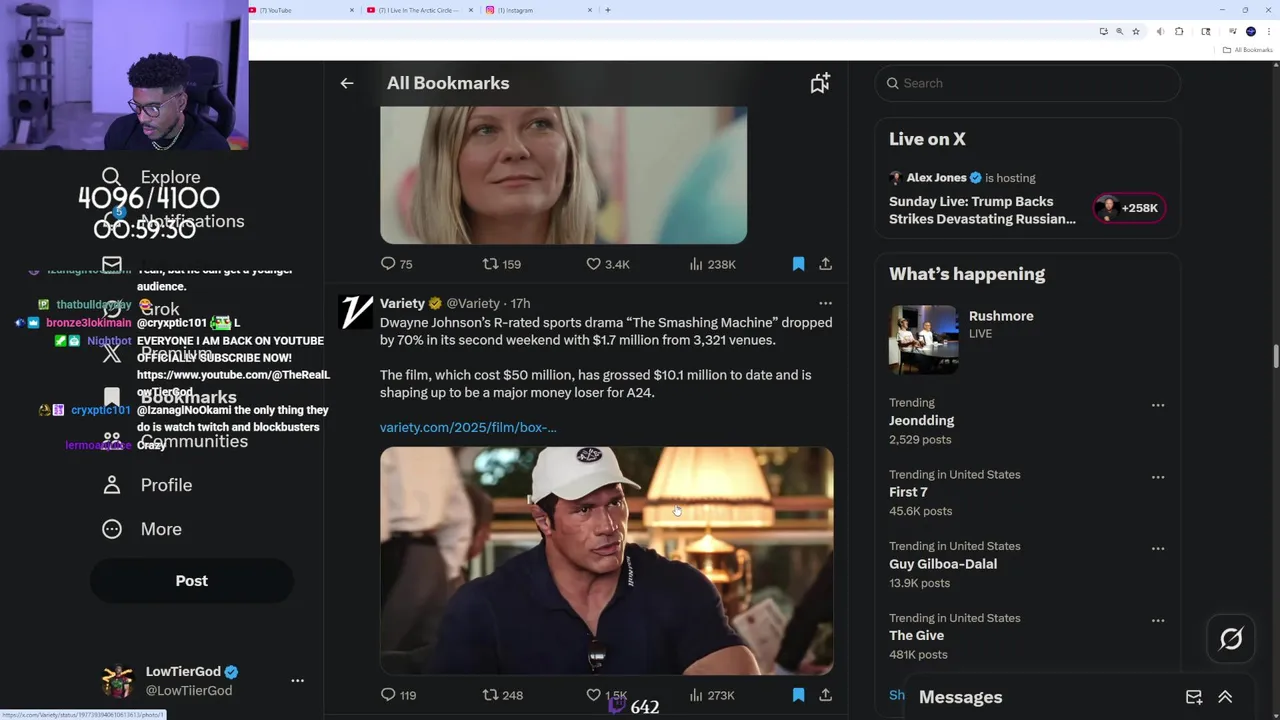The height and width of the screenshot is (720, 1280).
Task: Open the Profile sidebar icon
Action: point(112,485)
